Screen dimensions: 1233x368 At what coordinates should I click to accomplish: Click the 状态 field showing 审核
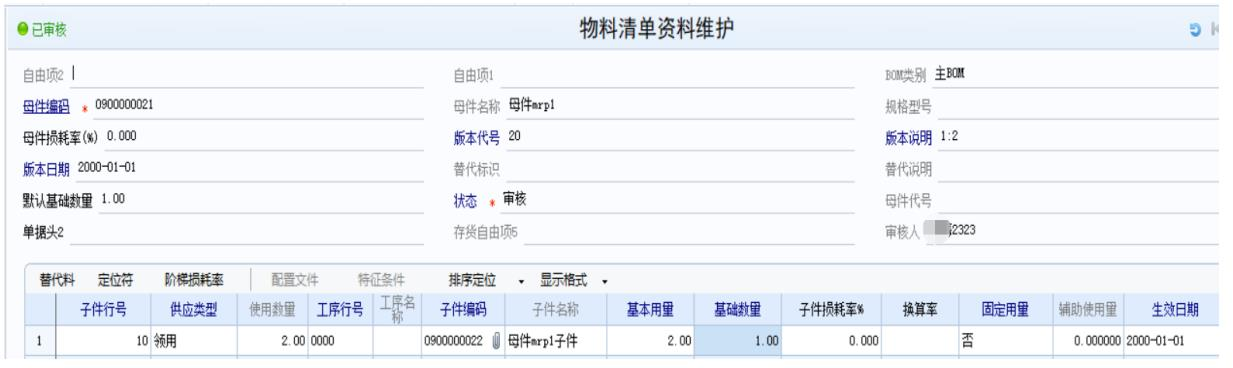(x=678, y=199)
